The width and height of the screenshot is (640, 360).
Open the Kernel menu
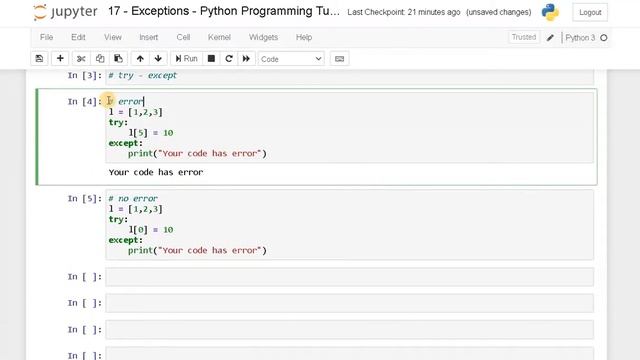pyautogui.click(x=219, y=37)
